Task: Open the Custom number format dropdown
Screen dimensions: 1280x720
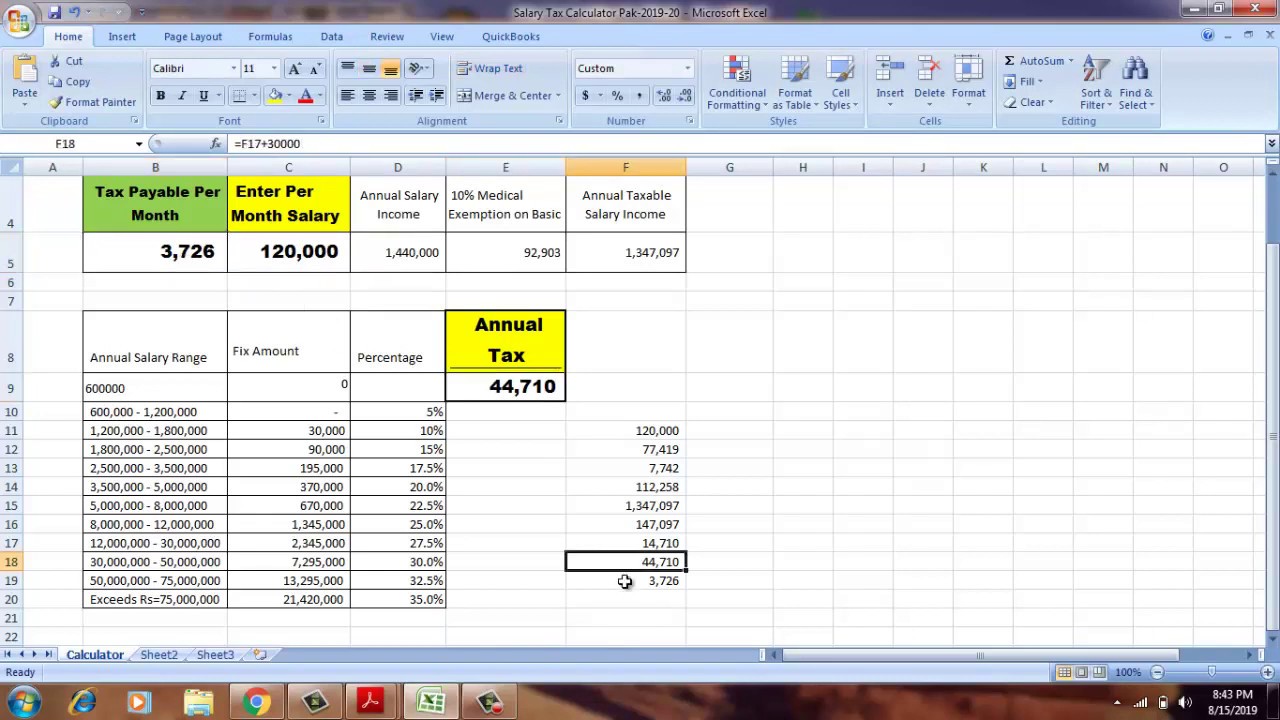Action: point(687,69)
